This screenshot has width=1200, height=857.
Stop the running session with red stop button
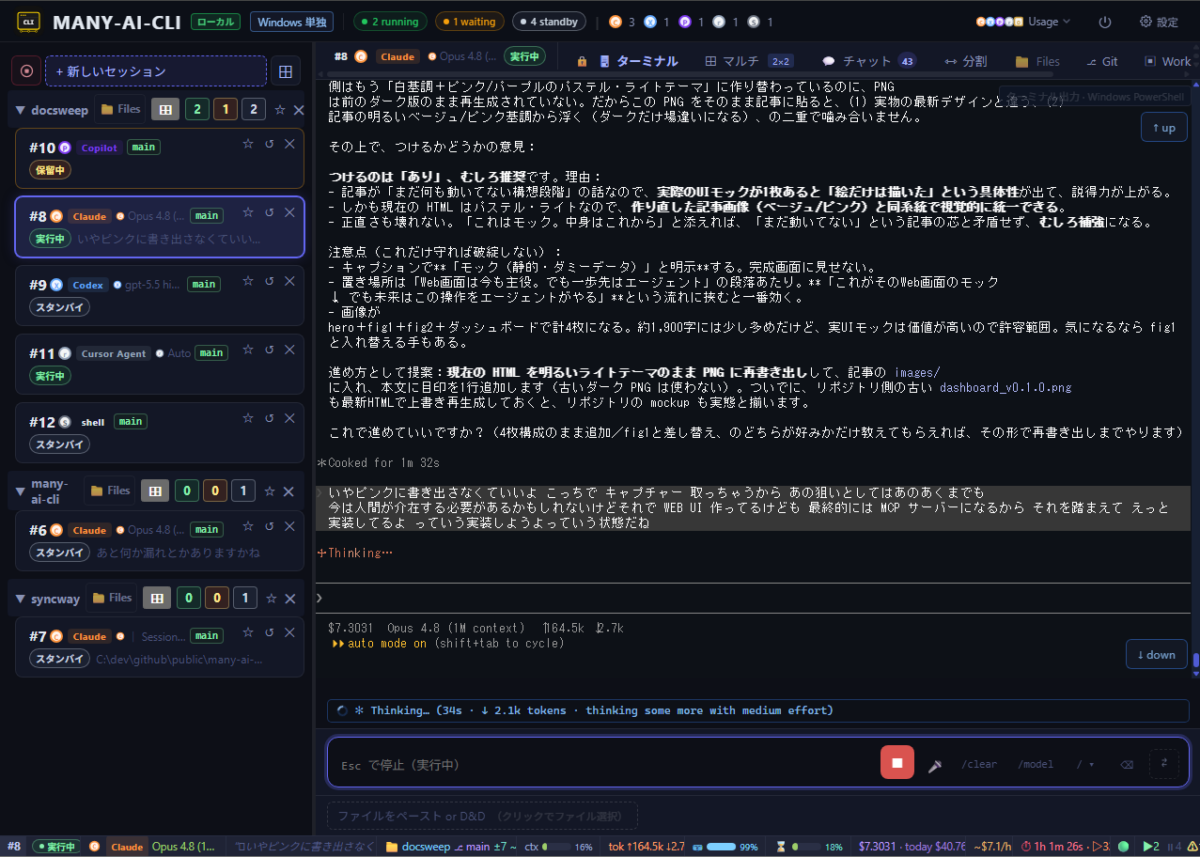[897, 763]
